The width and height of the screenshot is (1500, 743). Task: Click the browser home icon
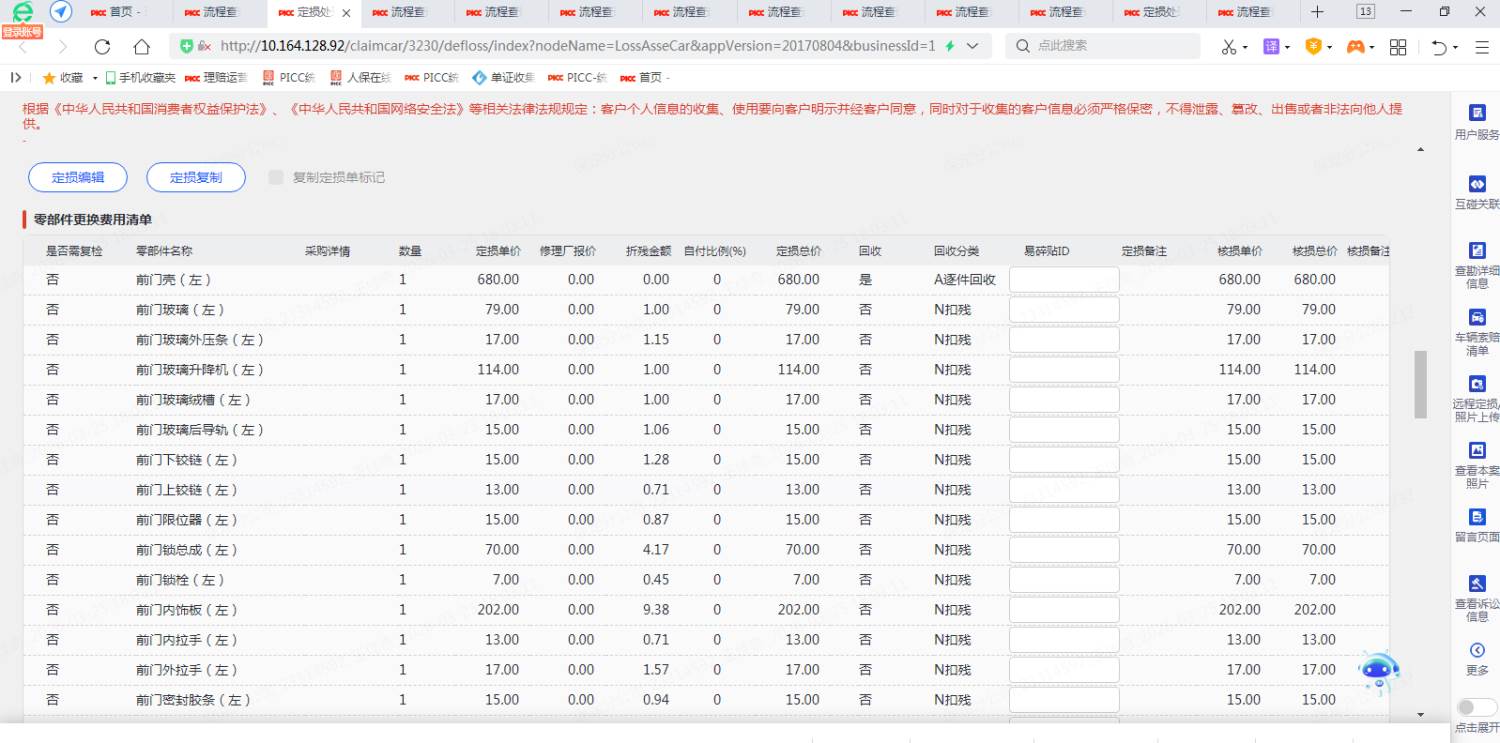pos(141,47)
